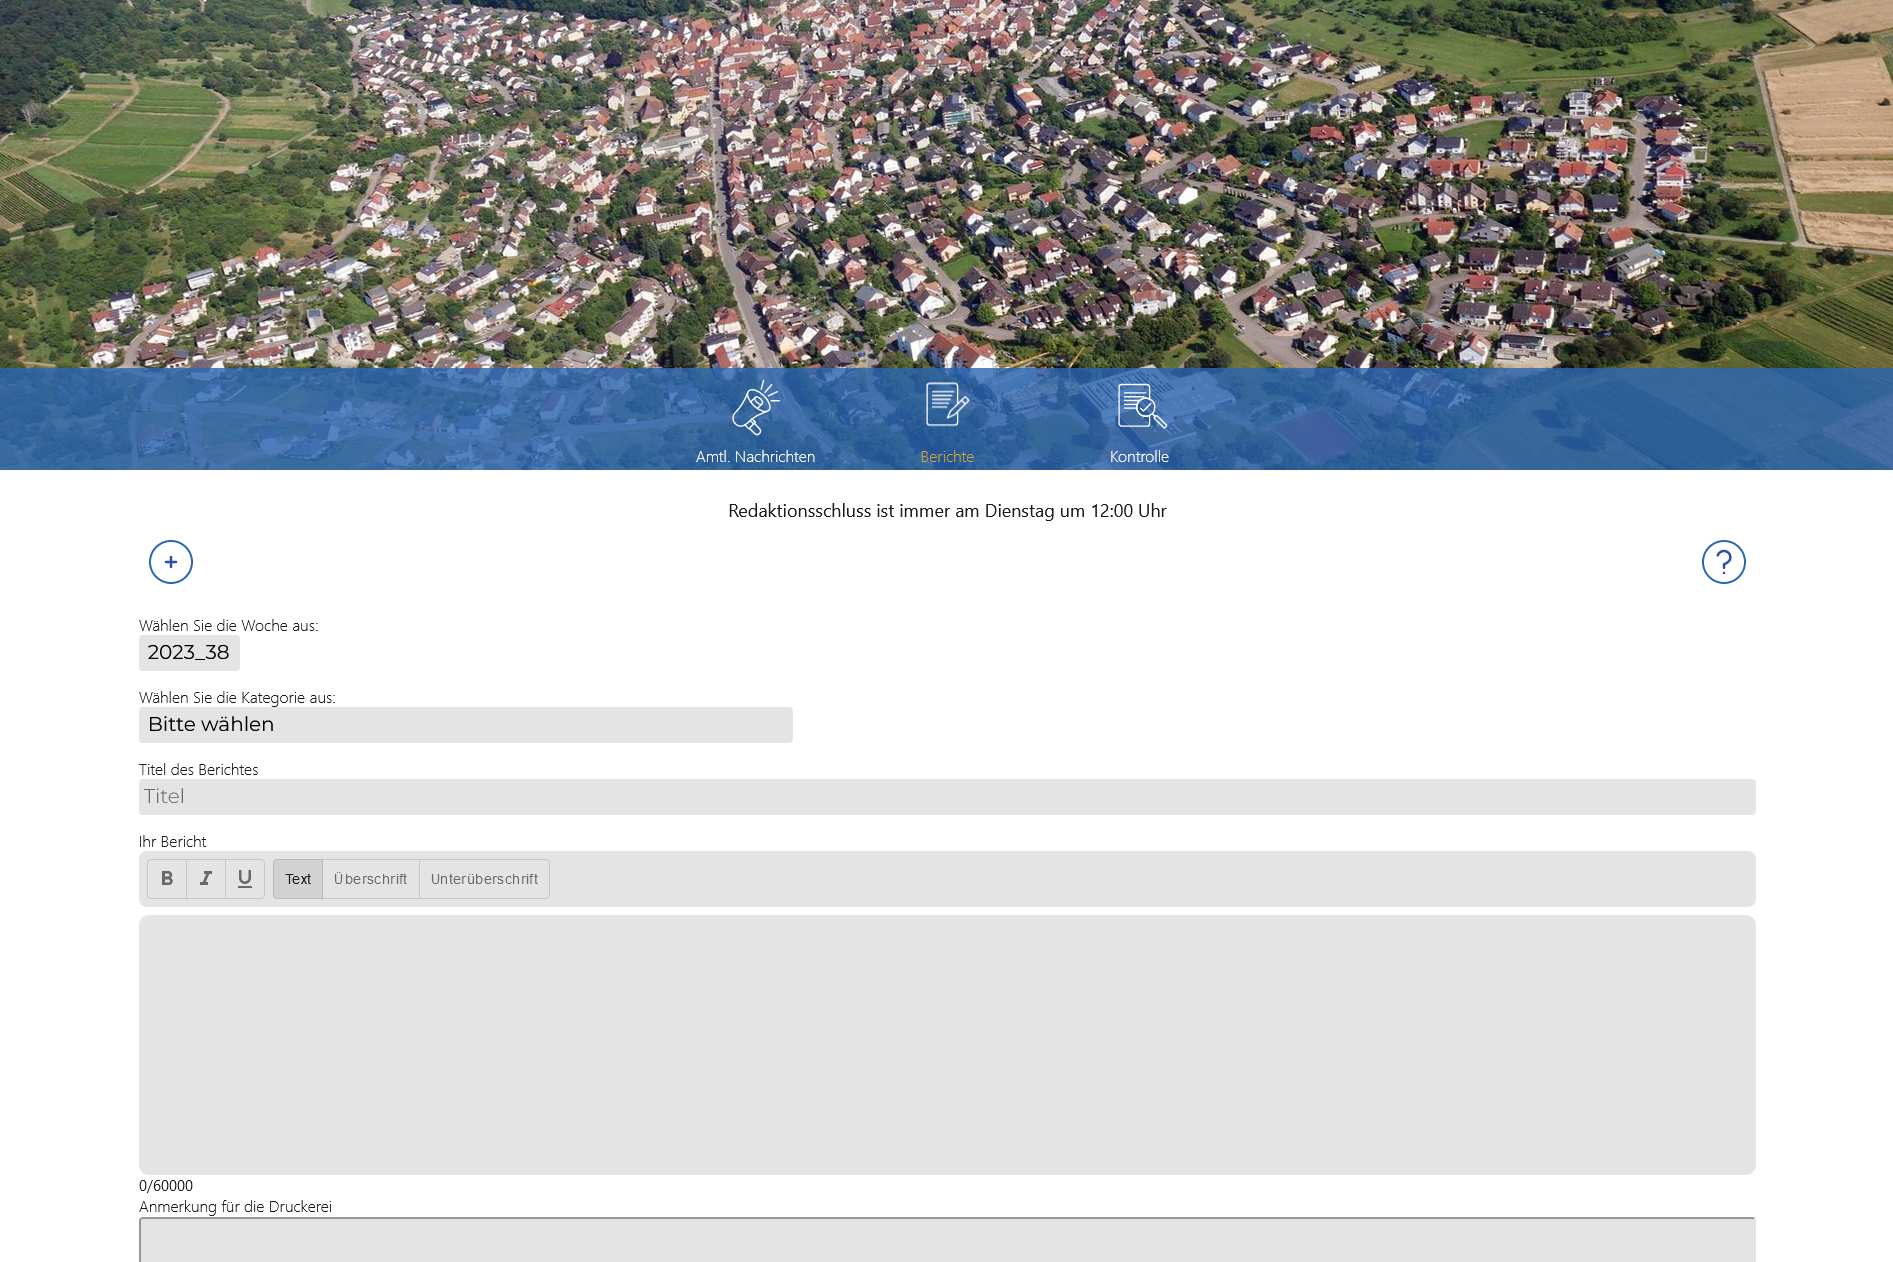Toggle italic formatting in report editor
1893x1262 pixels.
(206, 879)
